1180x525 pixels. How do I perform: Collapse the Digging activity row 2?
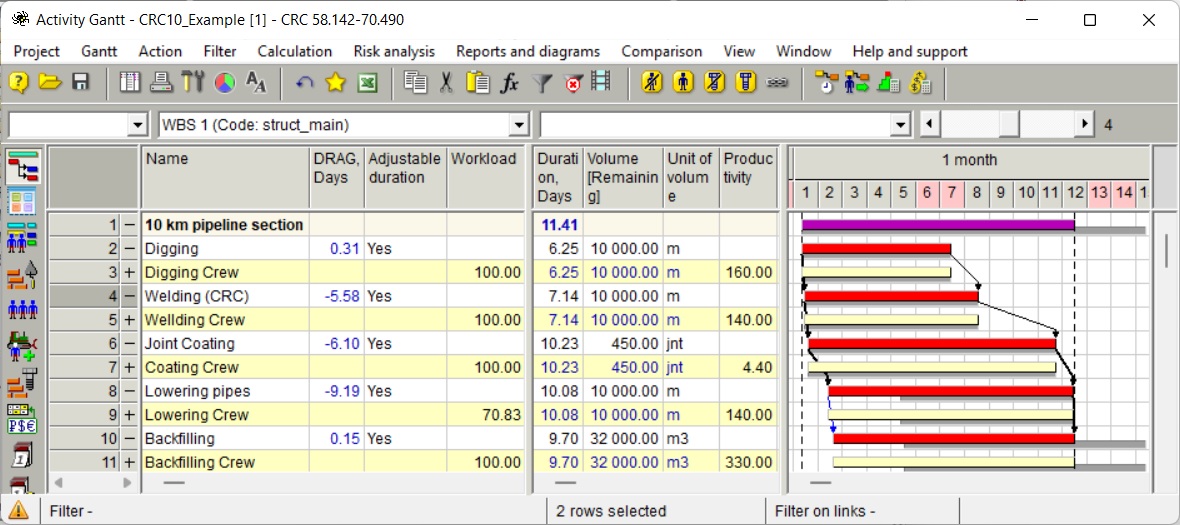point(129,248)
